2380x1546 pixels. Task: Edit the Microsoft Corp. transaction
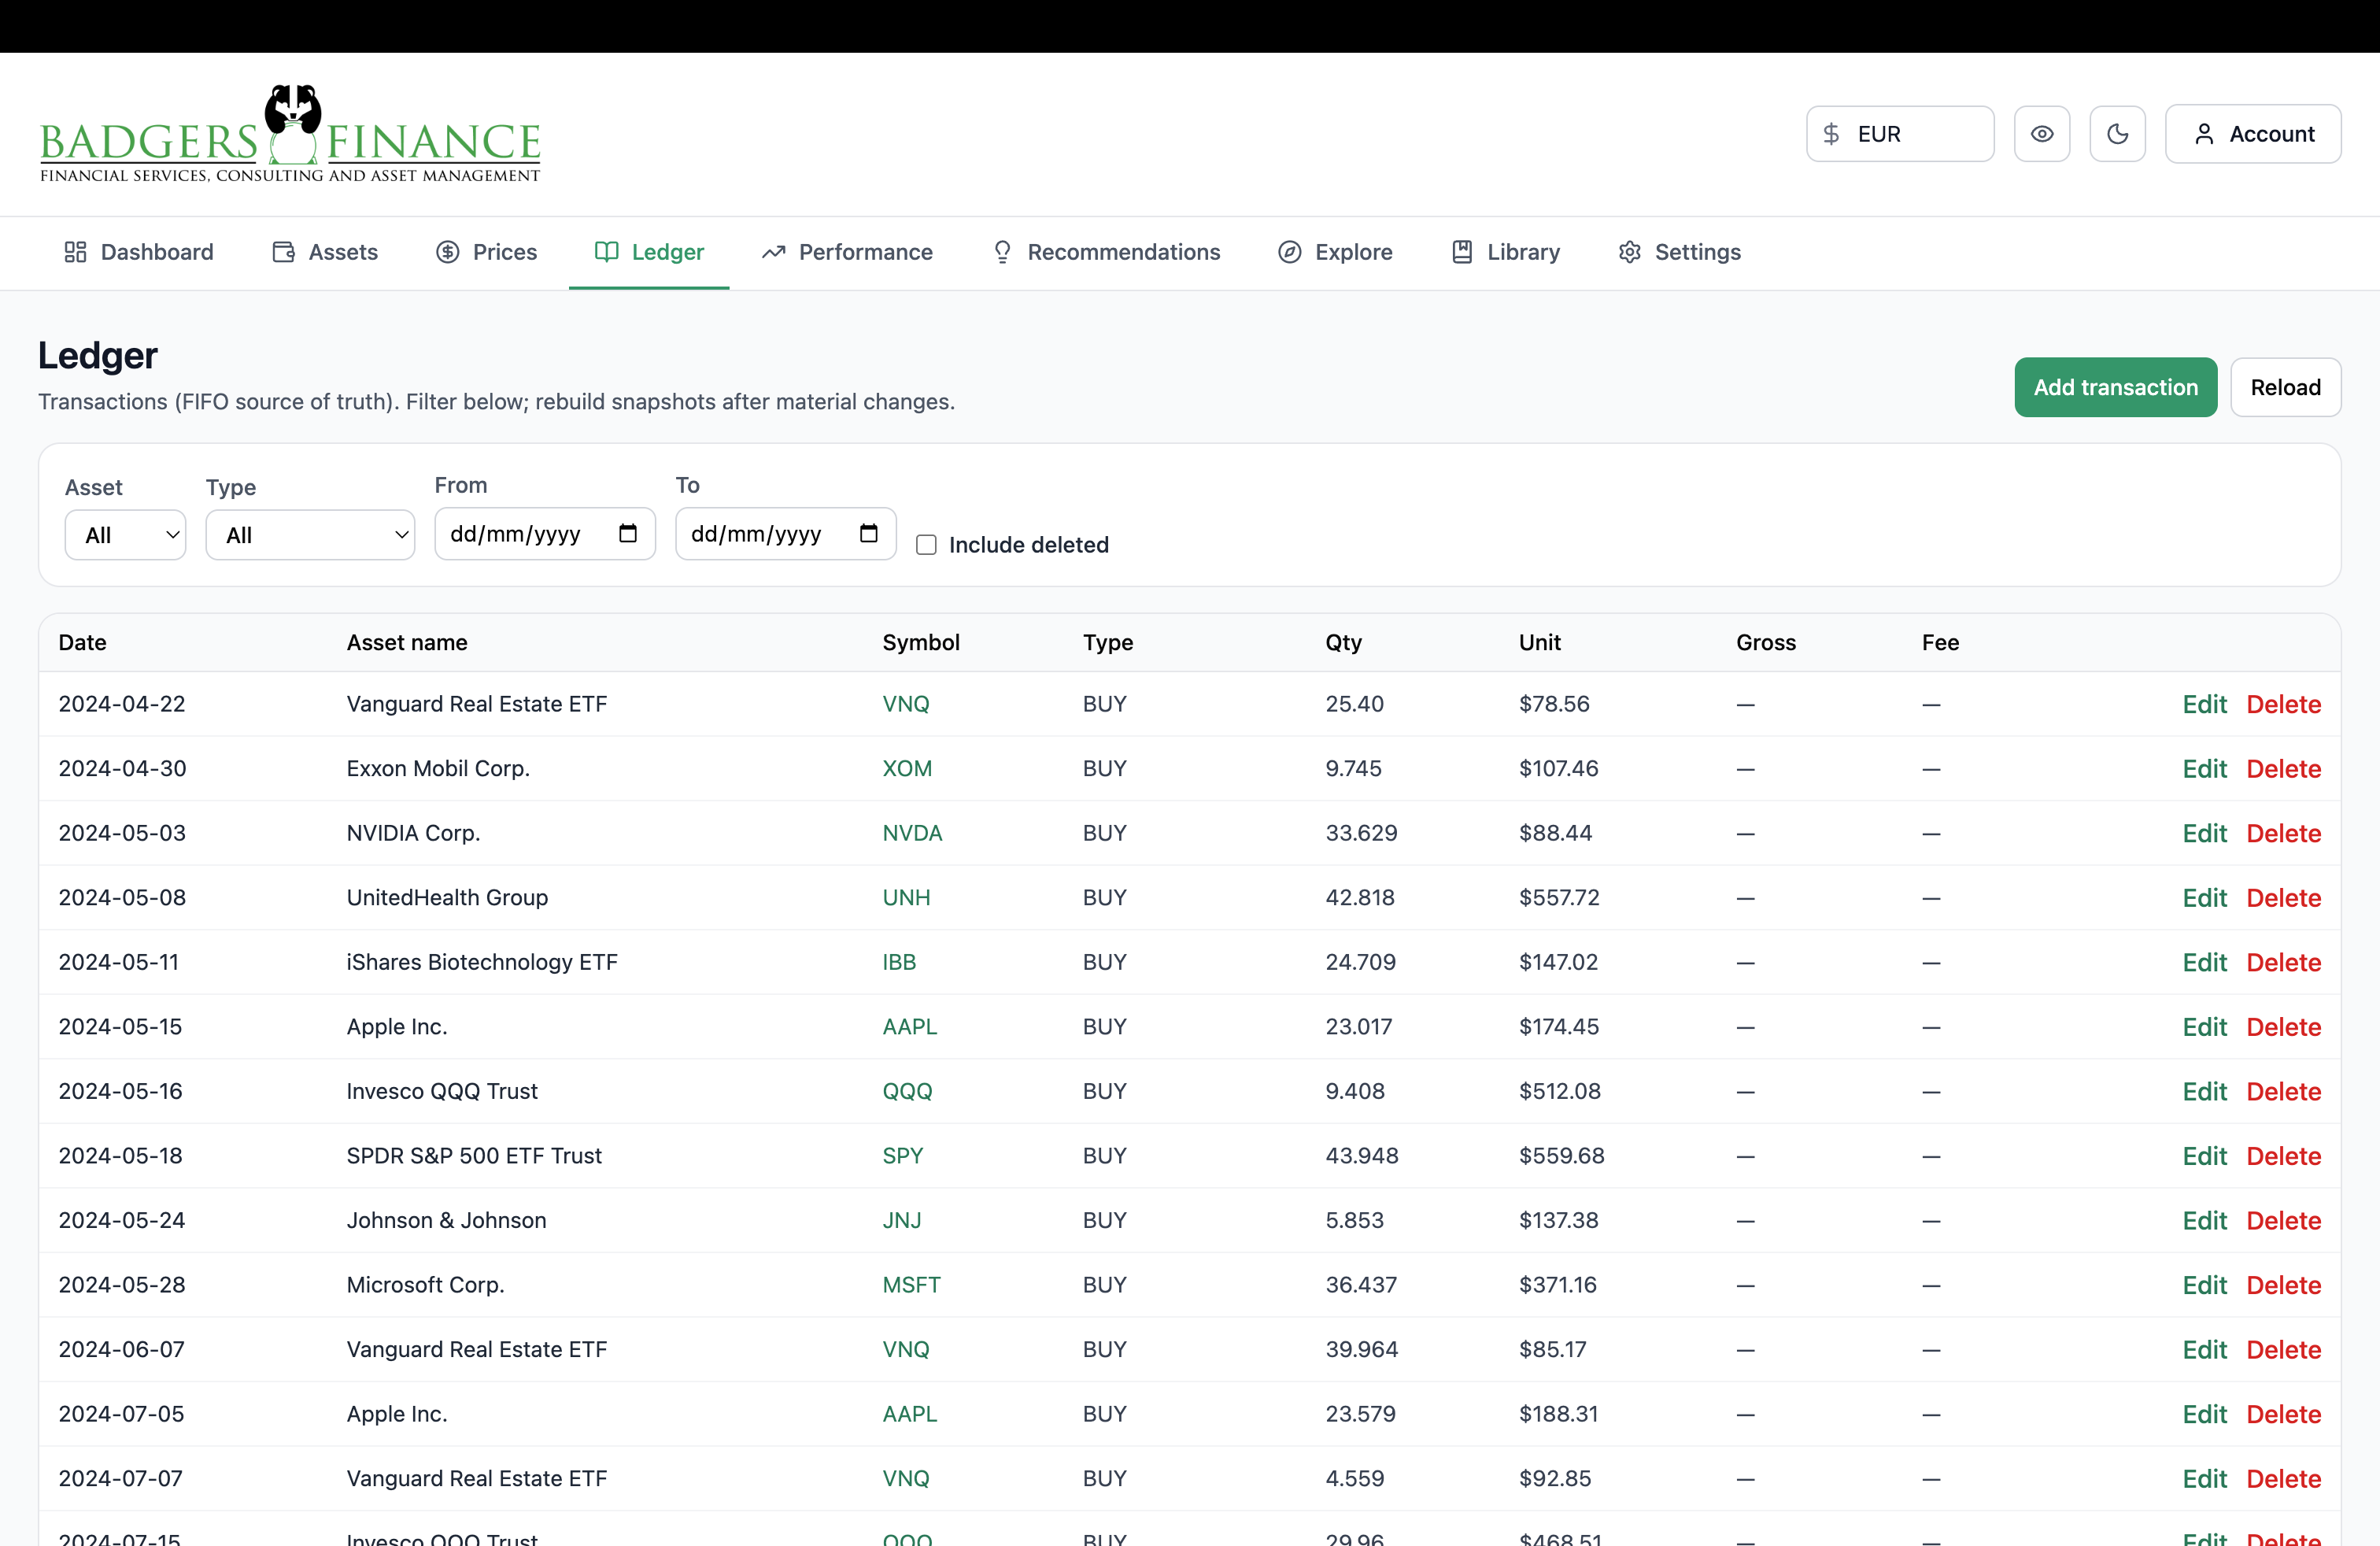pyautogui.click(x=2204, y=1285)
